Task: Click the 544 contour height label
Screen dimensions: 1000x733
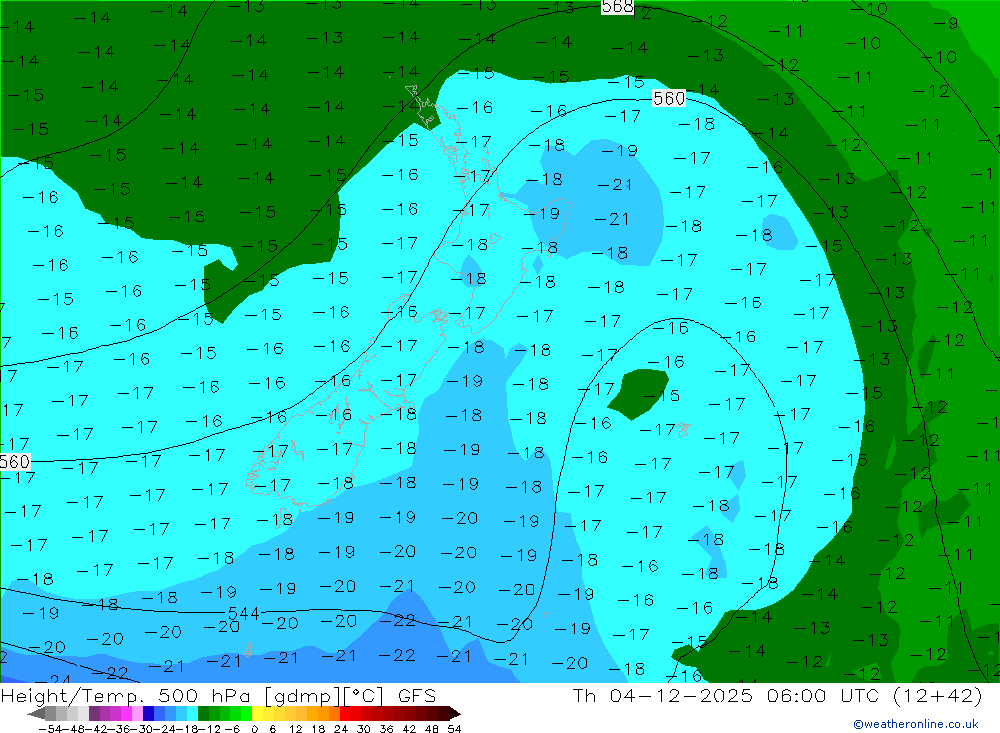Action: 244,614
